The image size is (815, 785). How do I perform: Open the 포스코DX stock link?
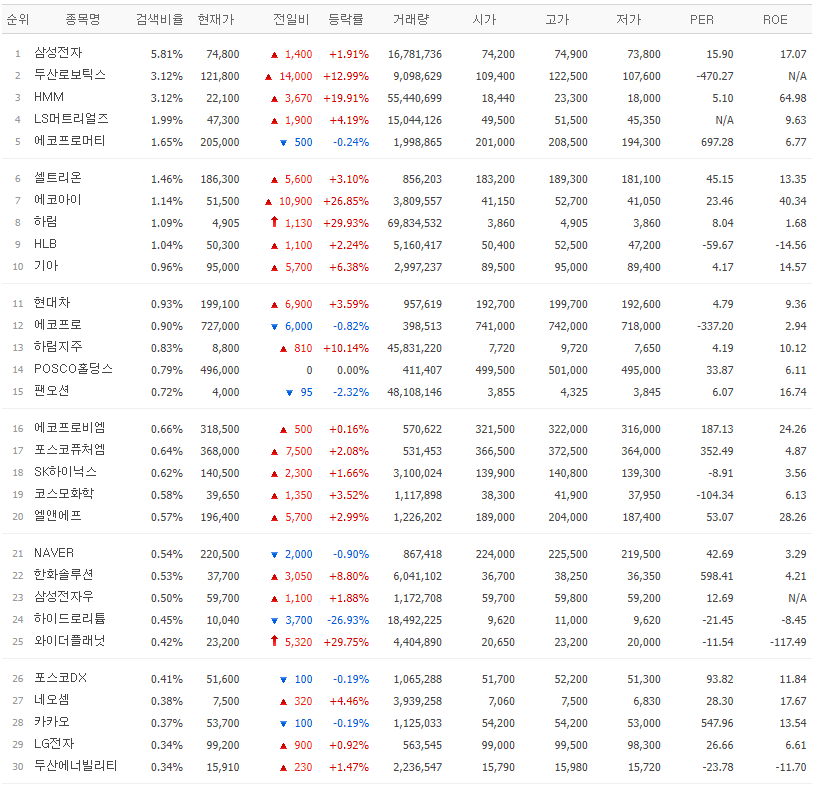click(x=60, y=678)
